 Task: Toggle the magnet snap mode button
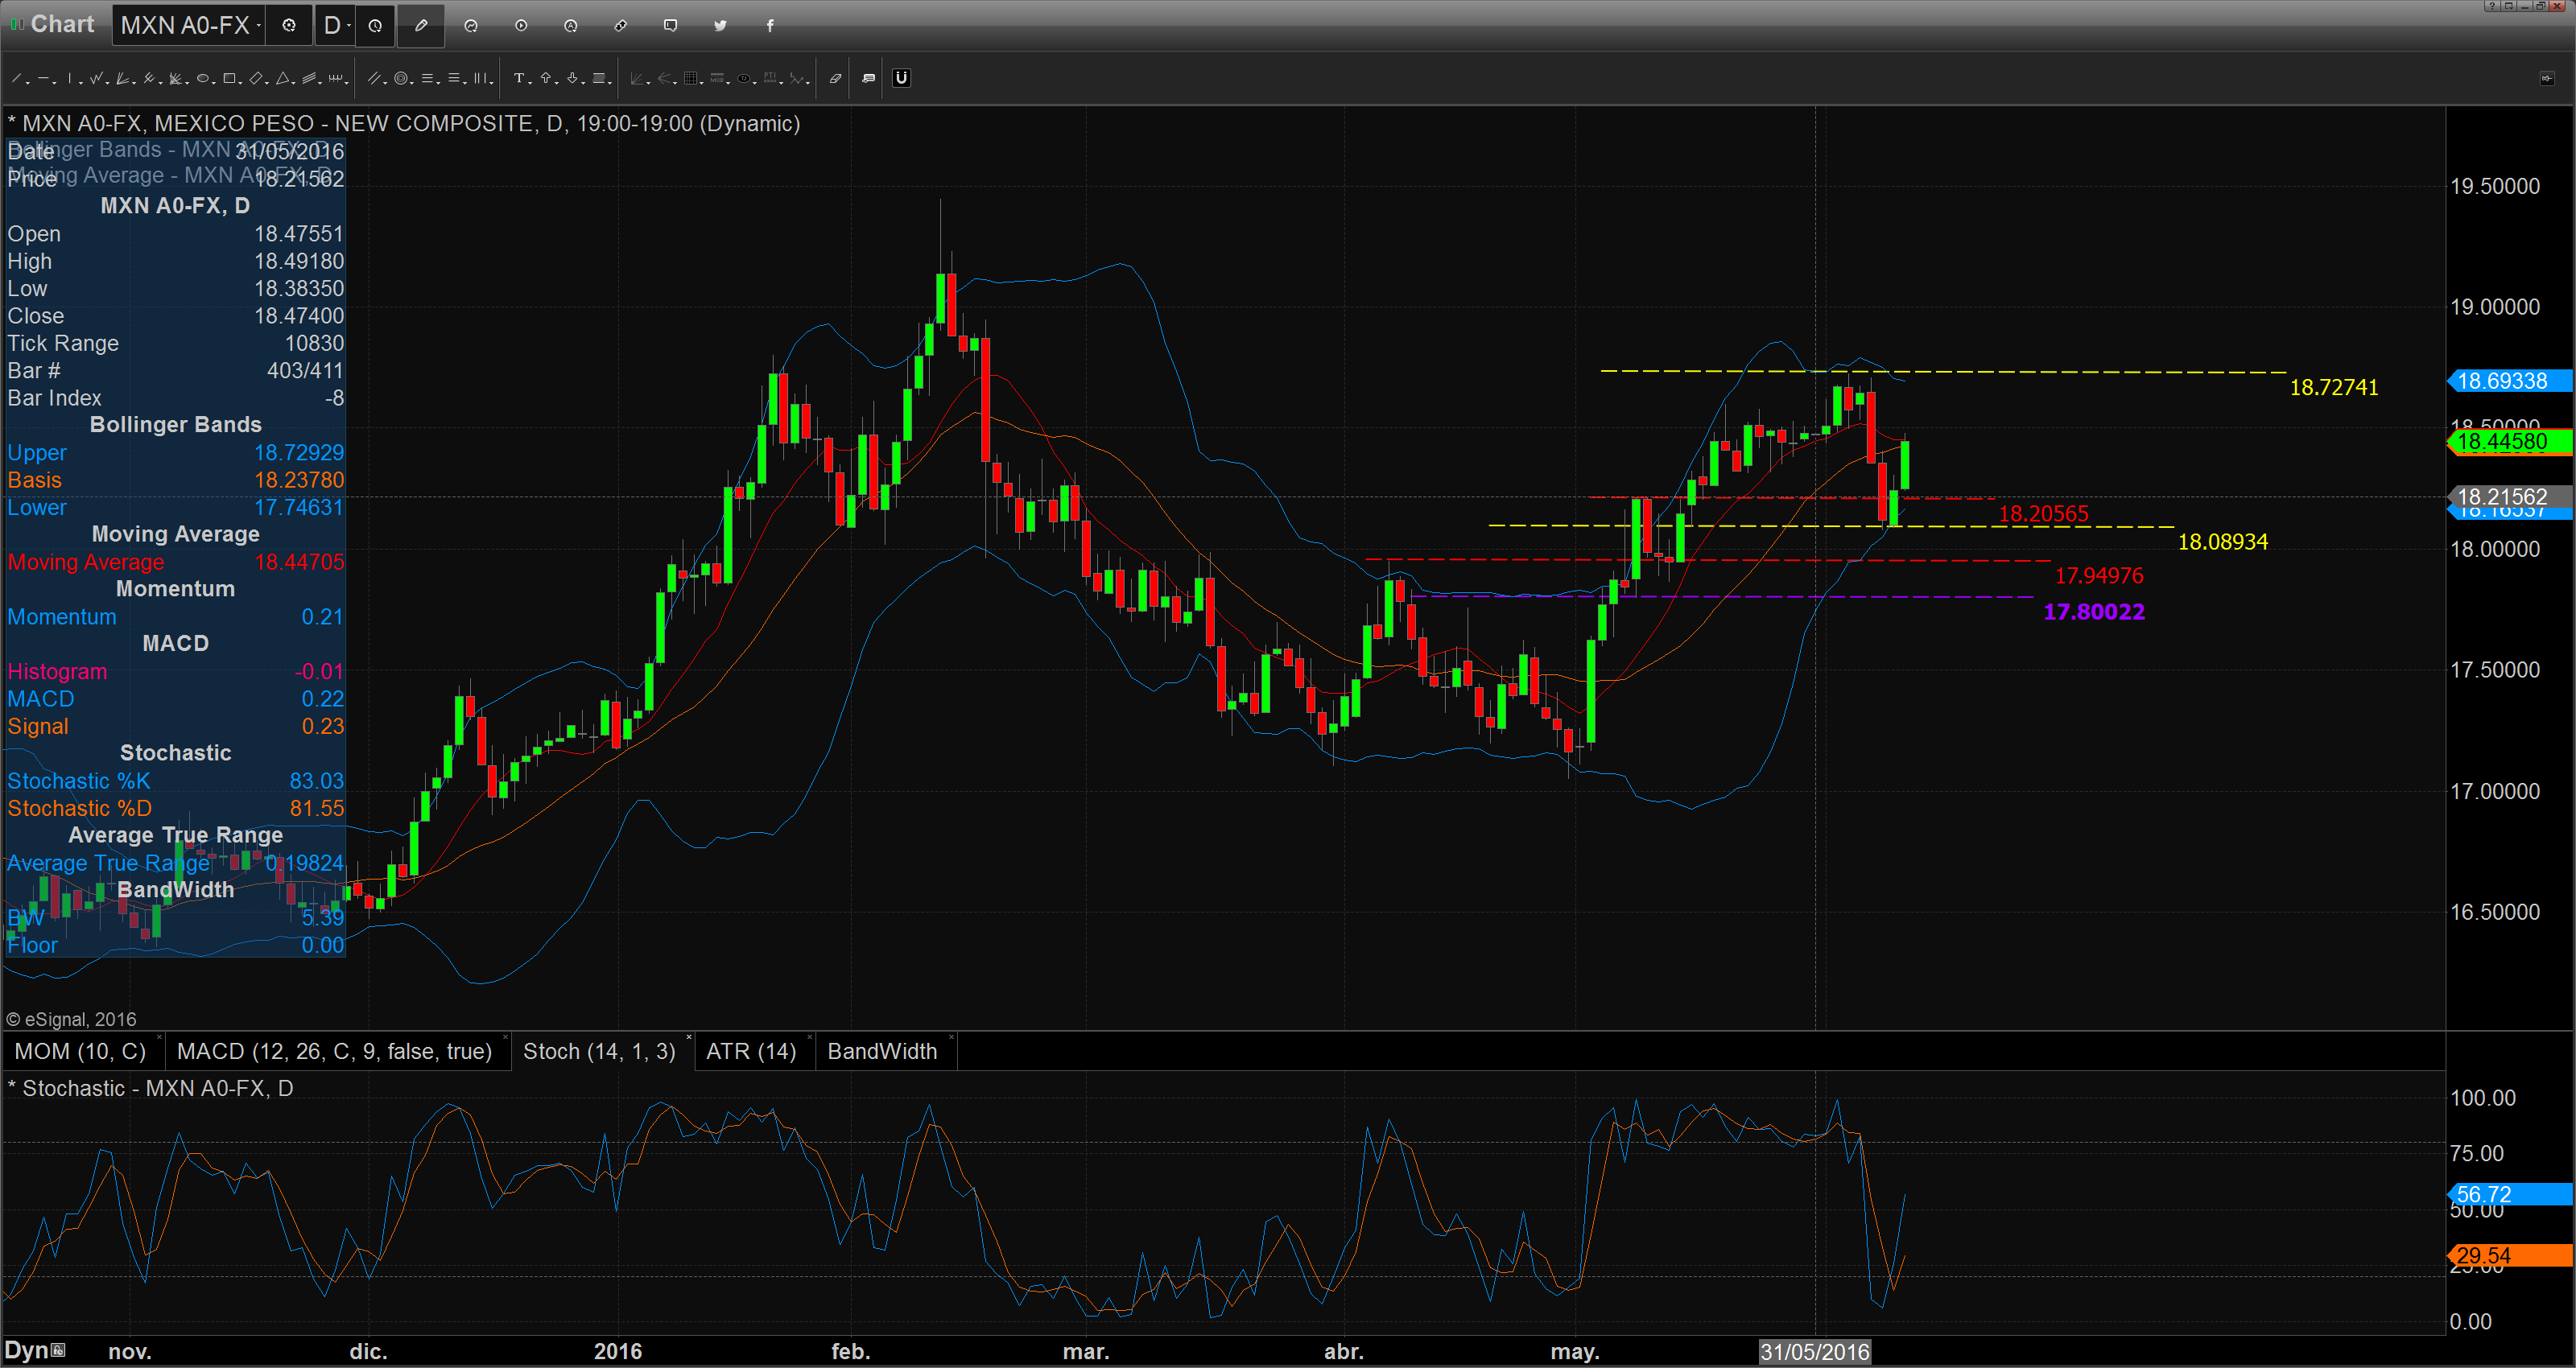tap(901, 78)
